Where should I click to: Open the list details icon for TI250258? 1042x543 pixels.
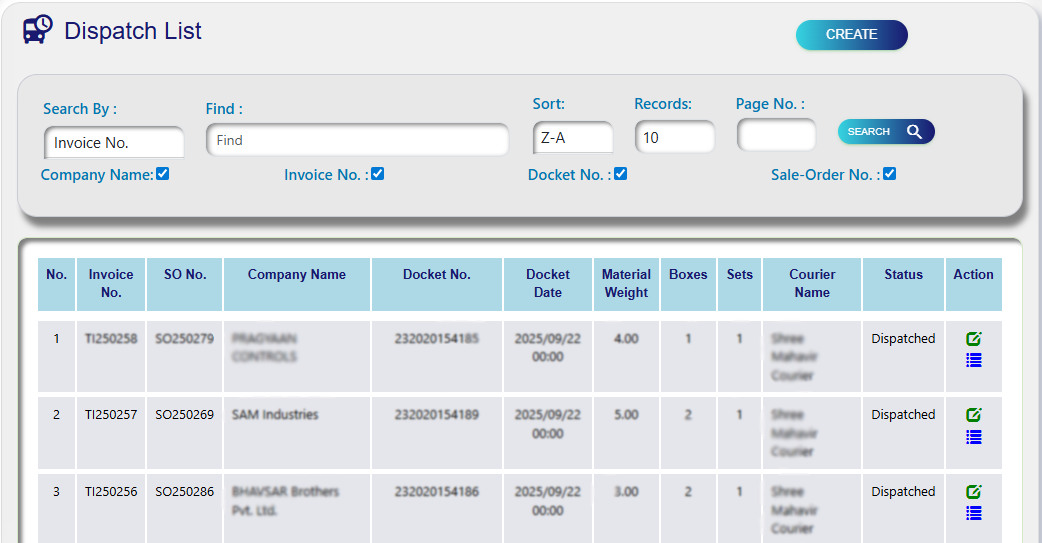(973, 360)
